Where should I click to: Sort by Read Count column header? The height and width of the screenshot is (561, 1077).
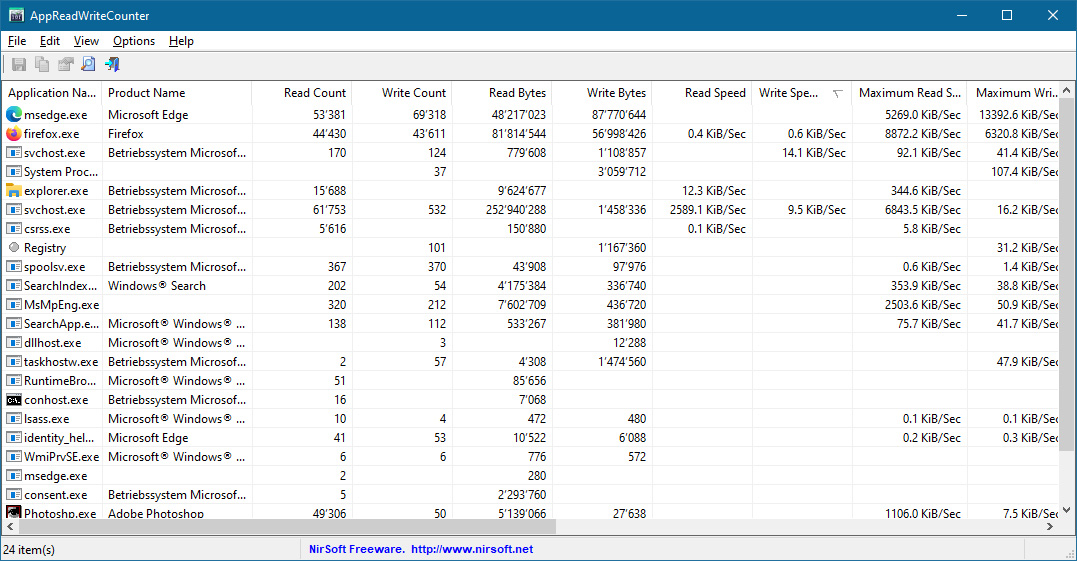tap(302, 93)
